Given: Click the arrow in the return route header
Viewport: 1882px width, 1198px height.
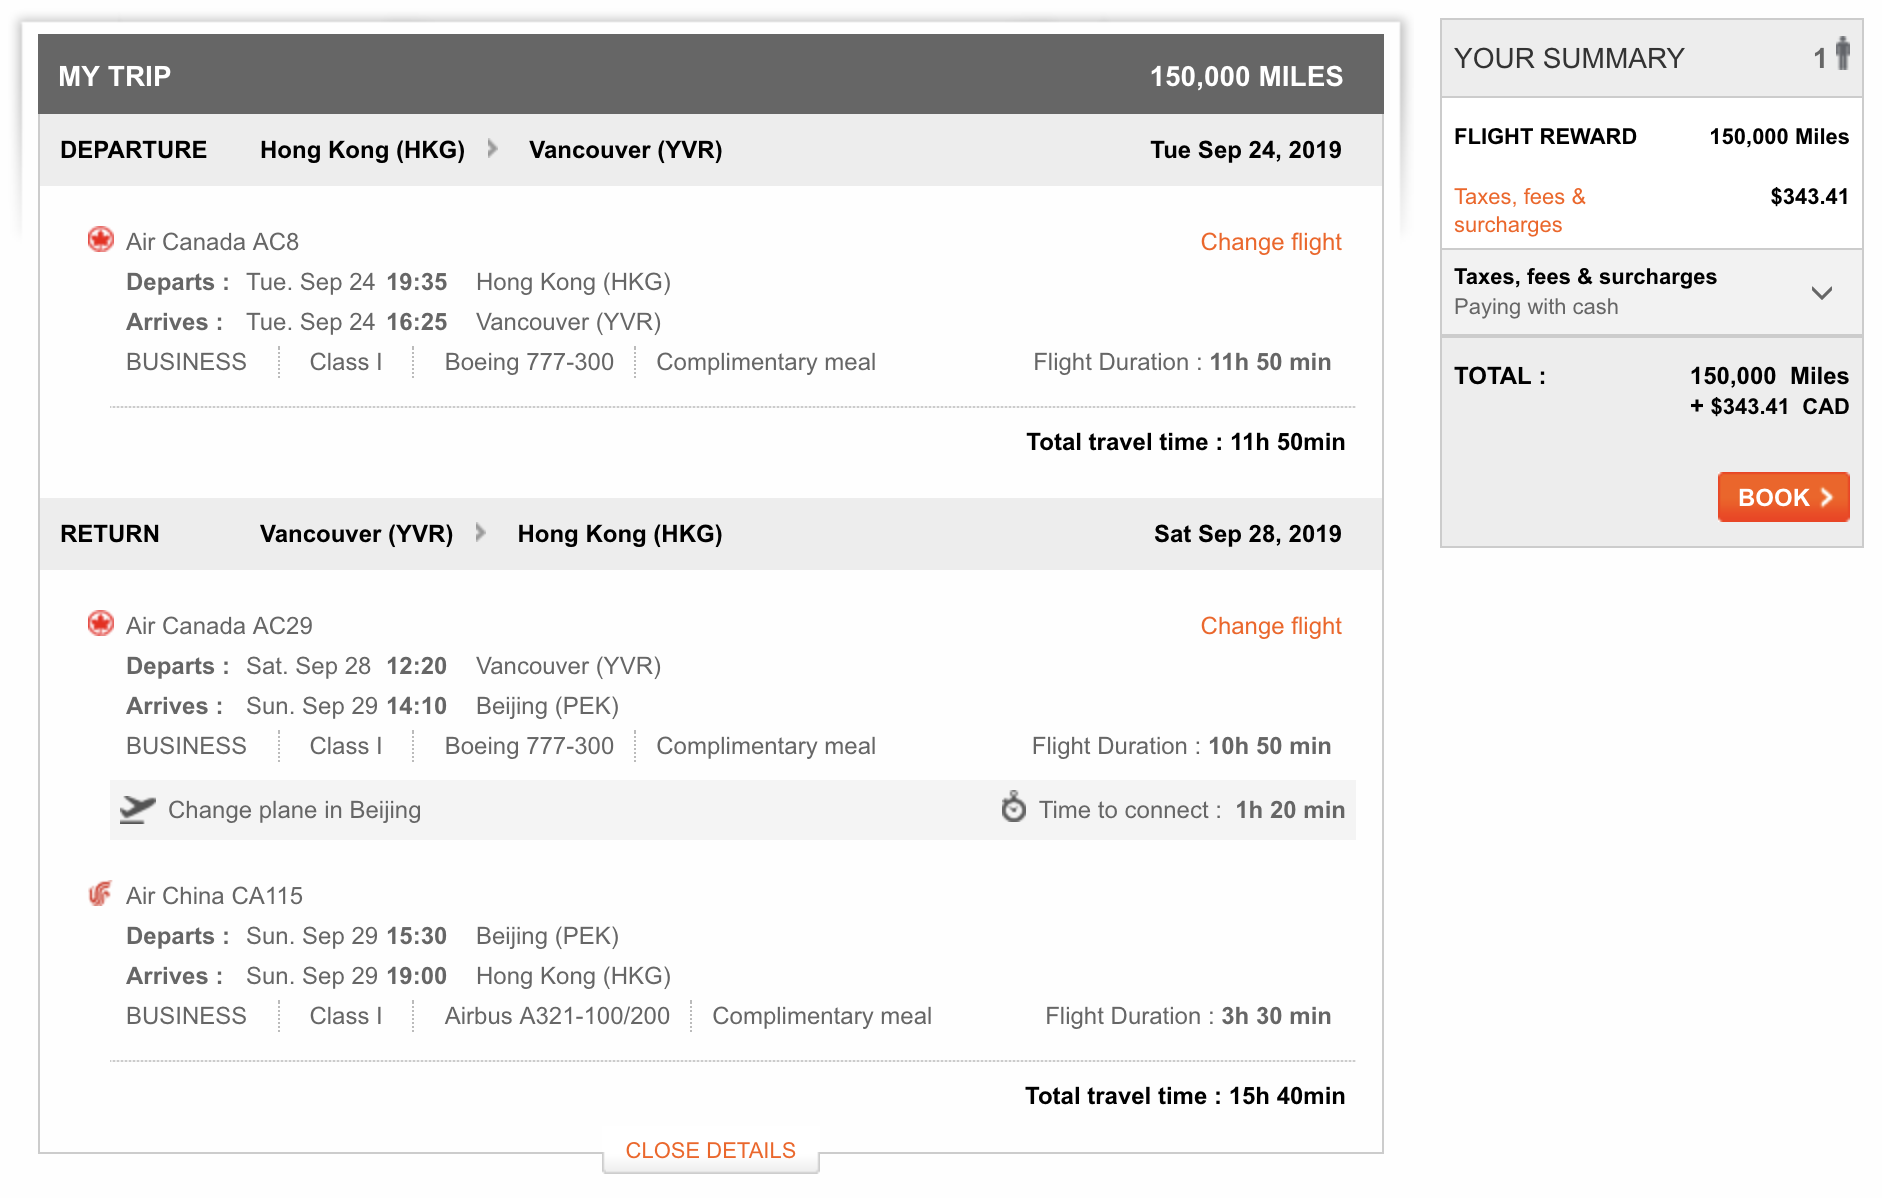Looking at the screenshot, I should [481, 533].
